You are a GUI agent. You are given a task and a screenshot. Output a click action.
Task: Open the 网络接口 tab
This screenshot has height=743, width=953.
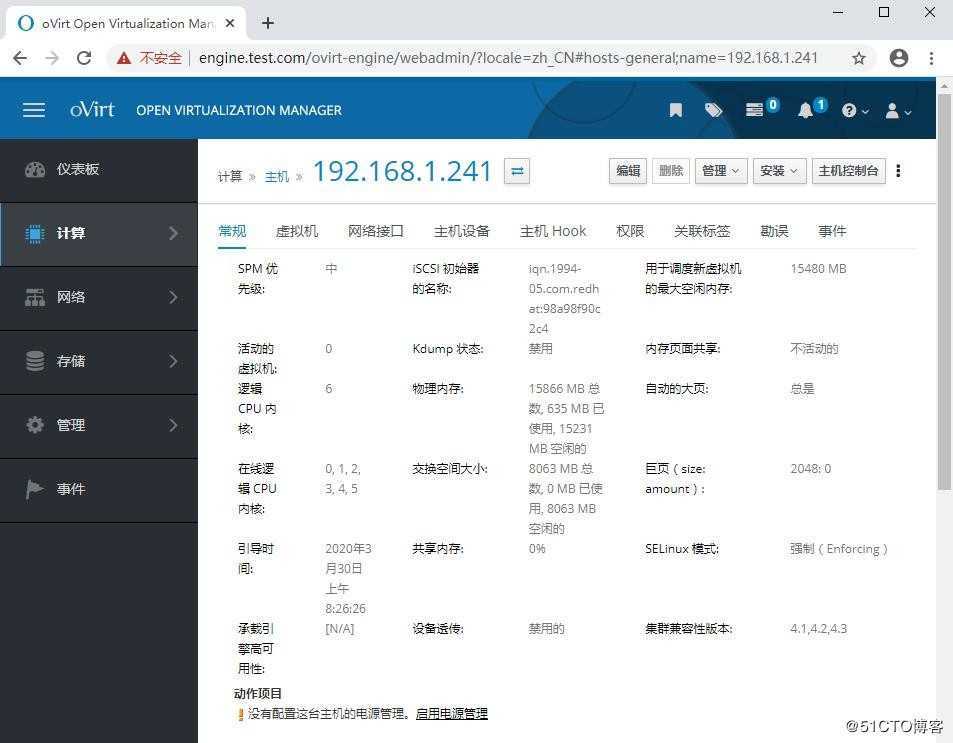(375, 231)
